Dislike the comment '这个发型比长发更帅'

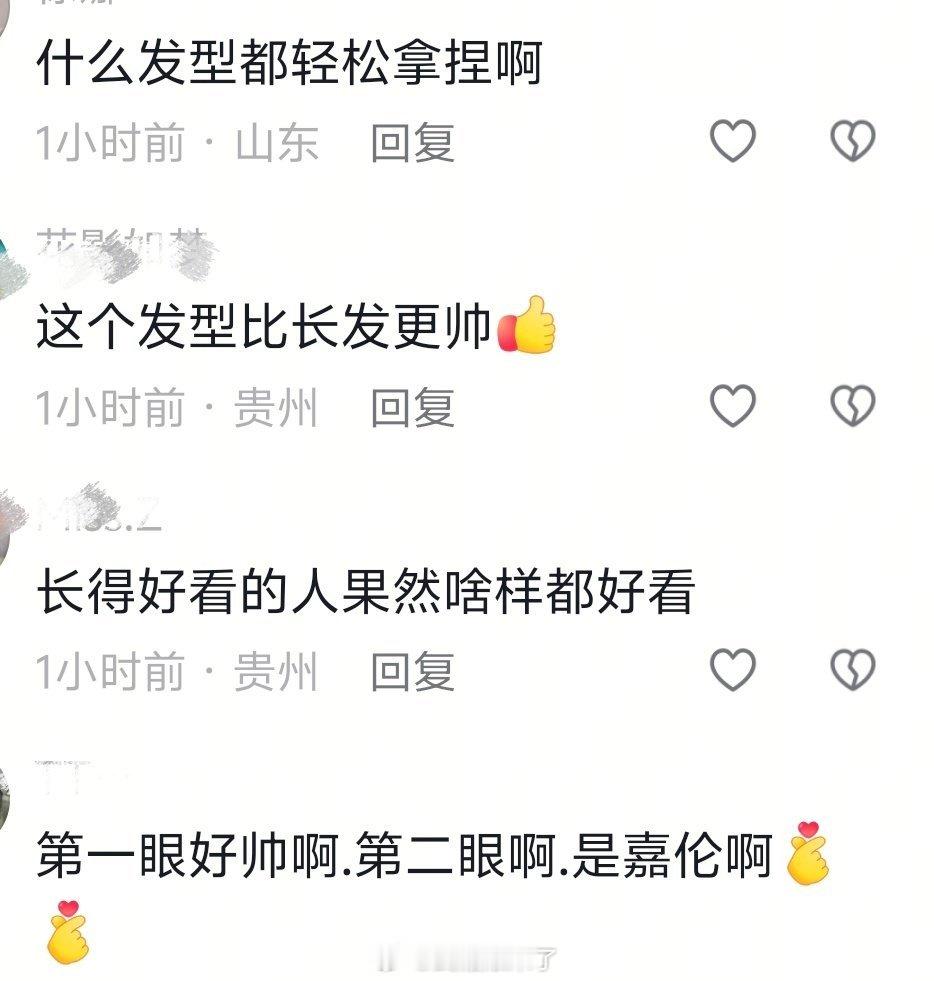coord(852,405)
